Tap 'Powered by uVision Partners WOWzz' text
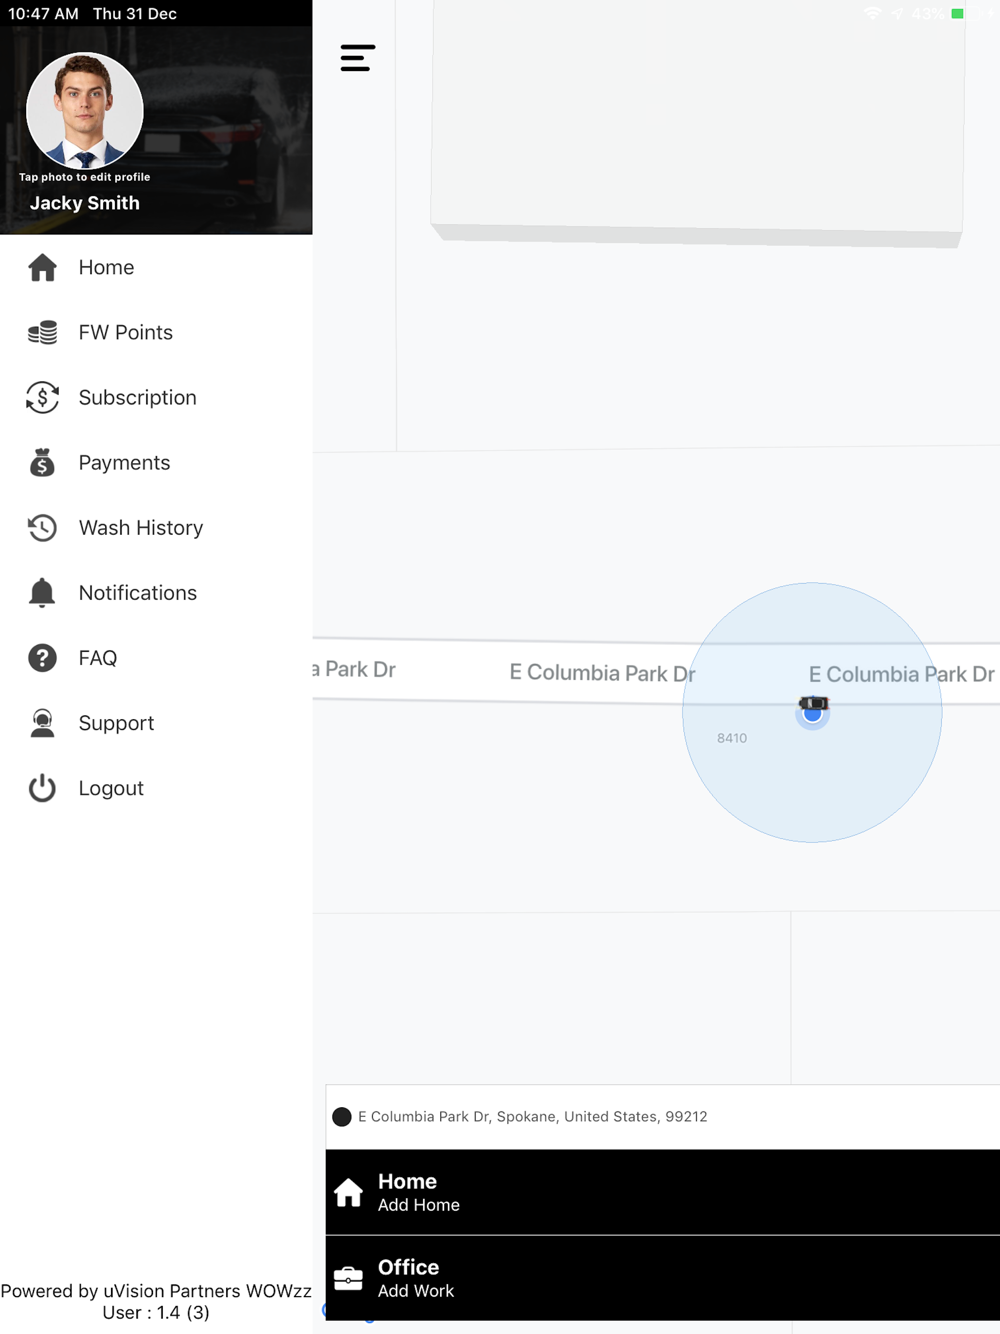 coord(156,1291)
